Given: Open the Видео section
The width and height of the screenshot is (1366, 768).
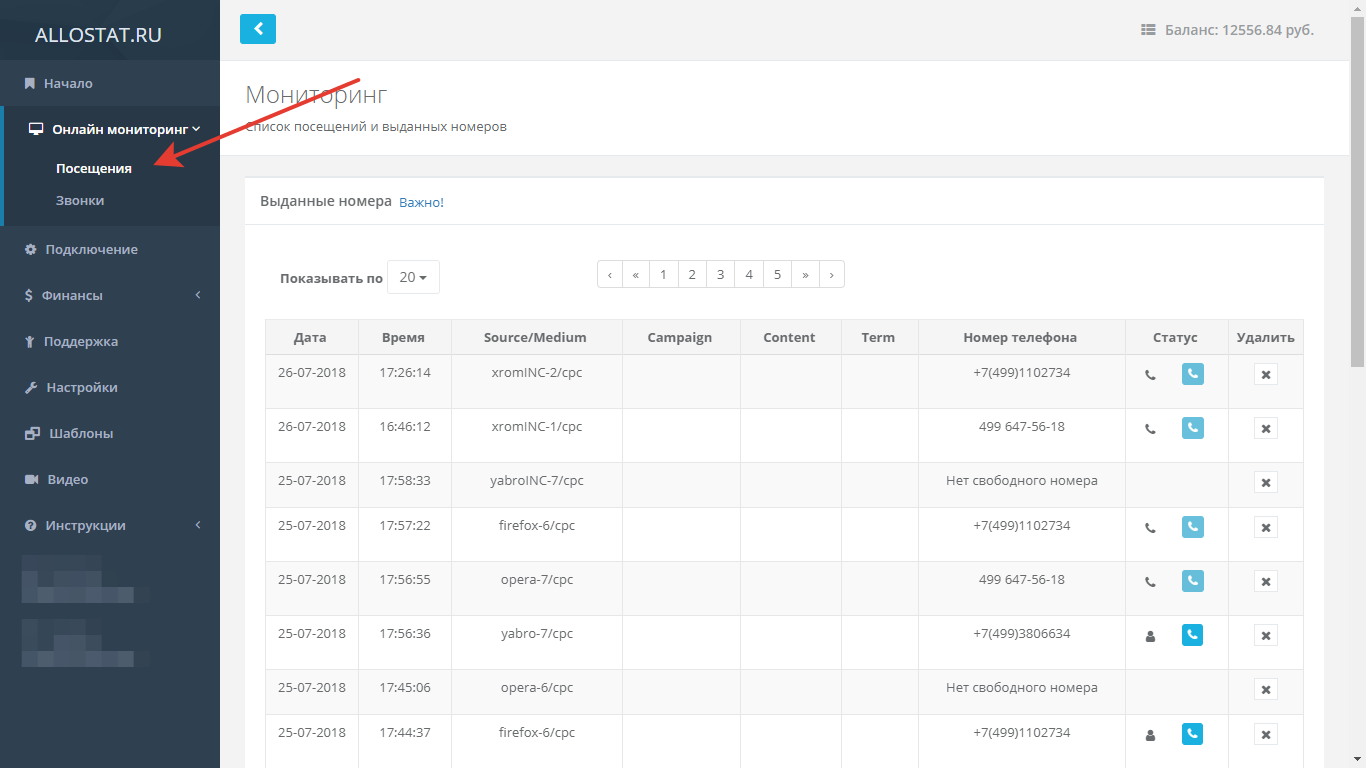Looking at the screenshot, I should (110, 479).
